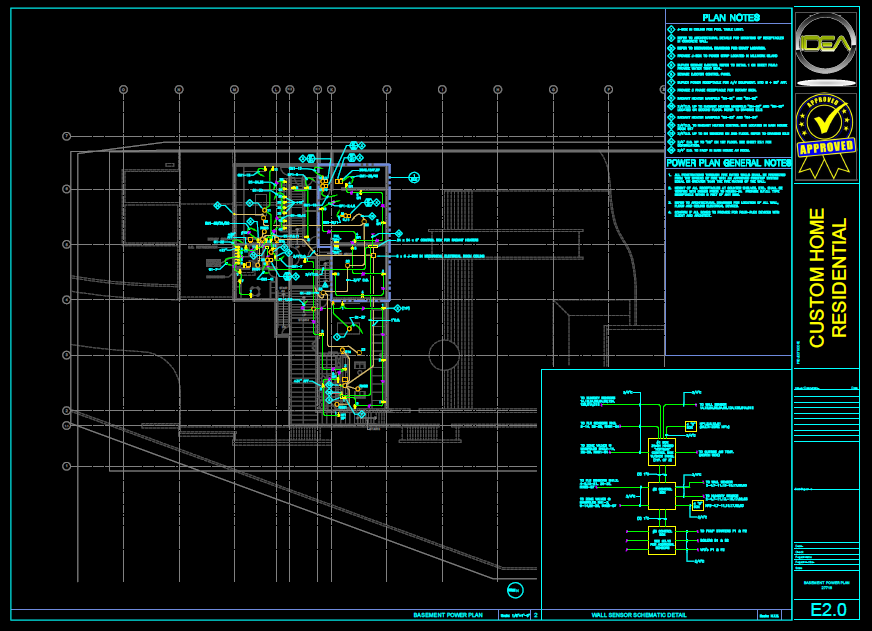
Task: Click the first diamond keynote marker in Plan Notes
Action: pyautogui.click(x=671, y=32)
